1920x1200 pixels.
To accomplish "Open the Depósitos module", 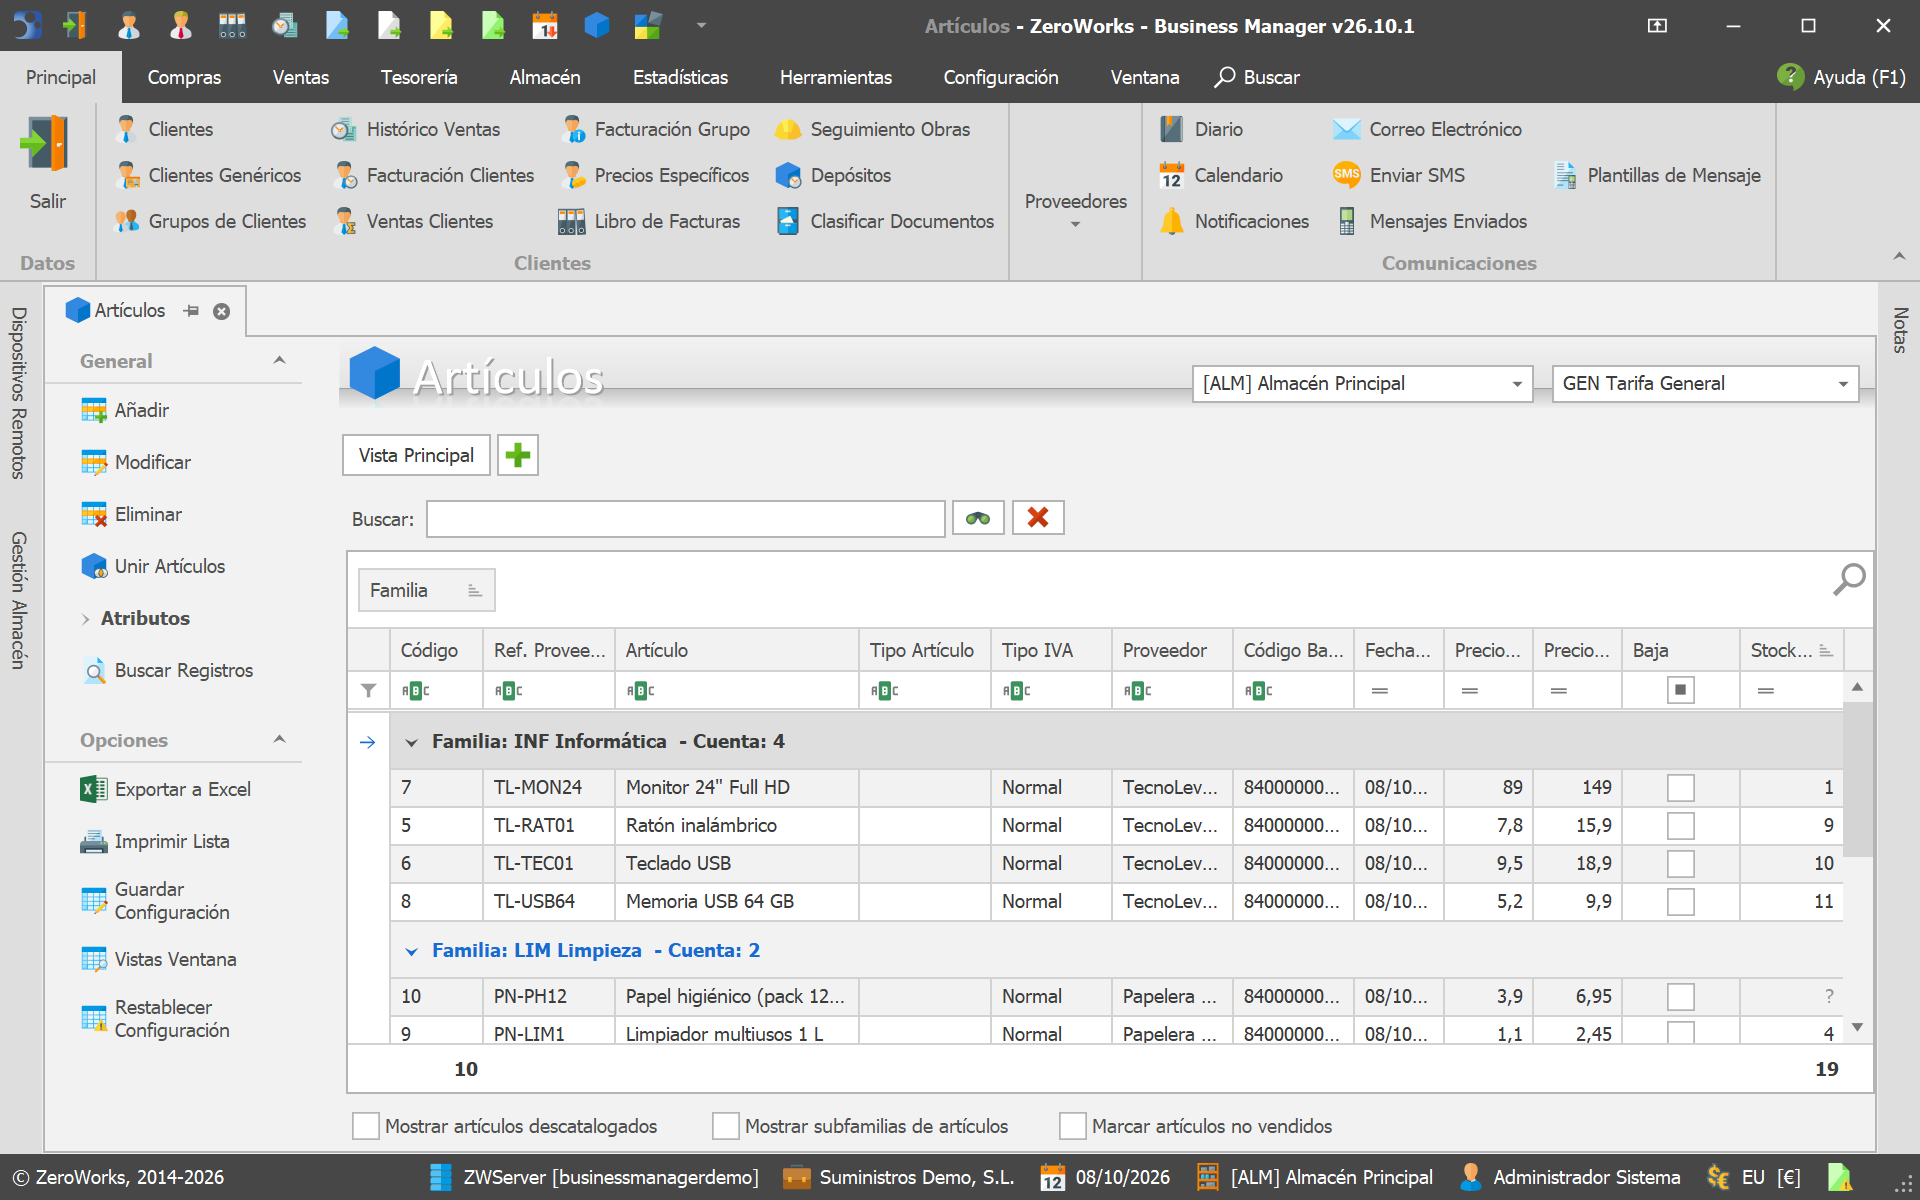I will pos(833,175).
